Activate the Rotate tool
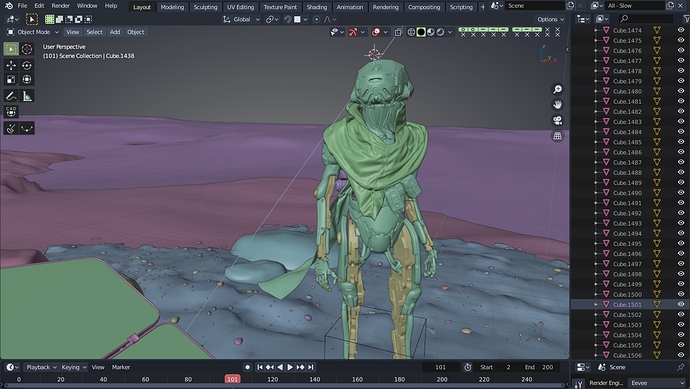This screenshot has height=389, width=690. (x=27, y=65)
